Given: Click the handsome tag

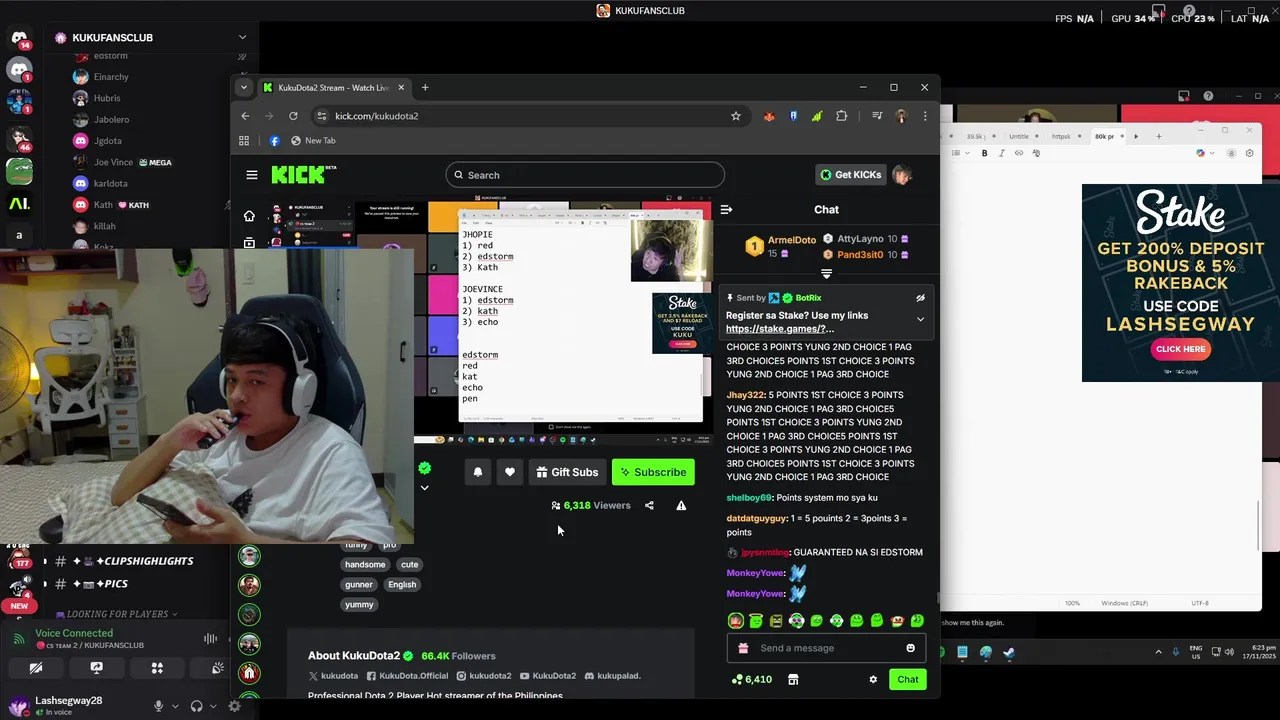Looking at the screenshot, I should (x=365, y=565).
